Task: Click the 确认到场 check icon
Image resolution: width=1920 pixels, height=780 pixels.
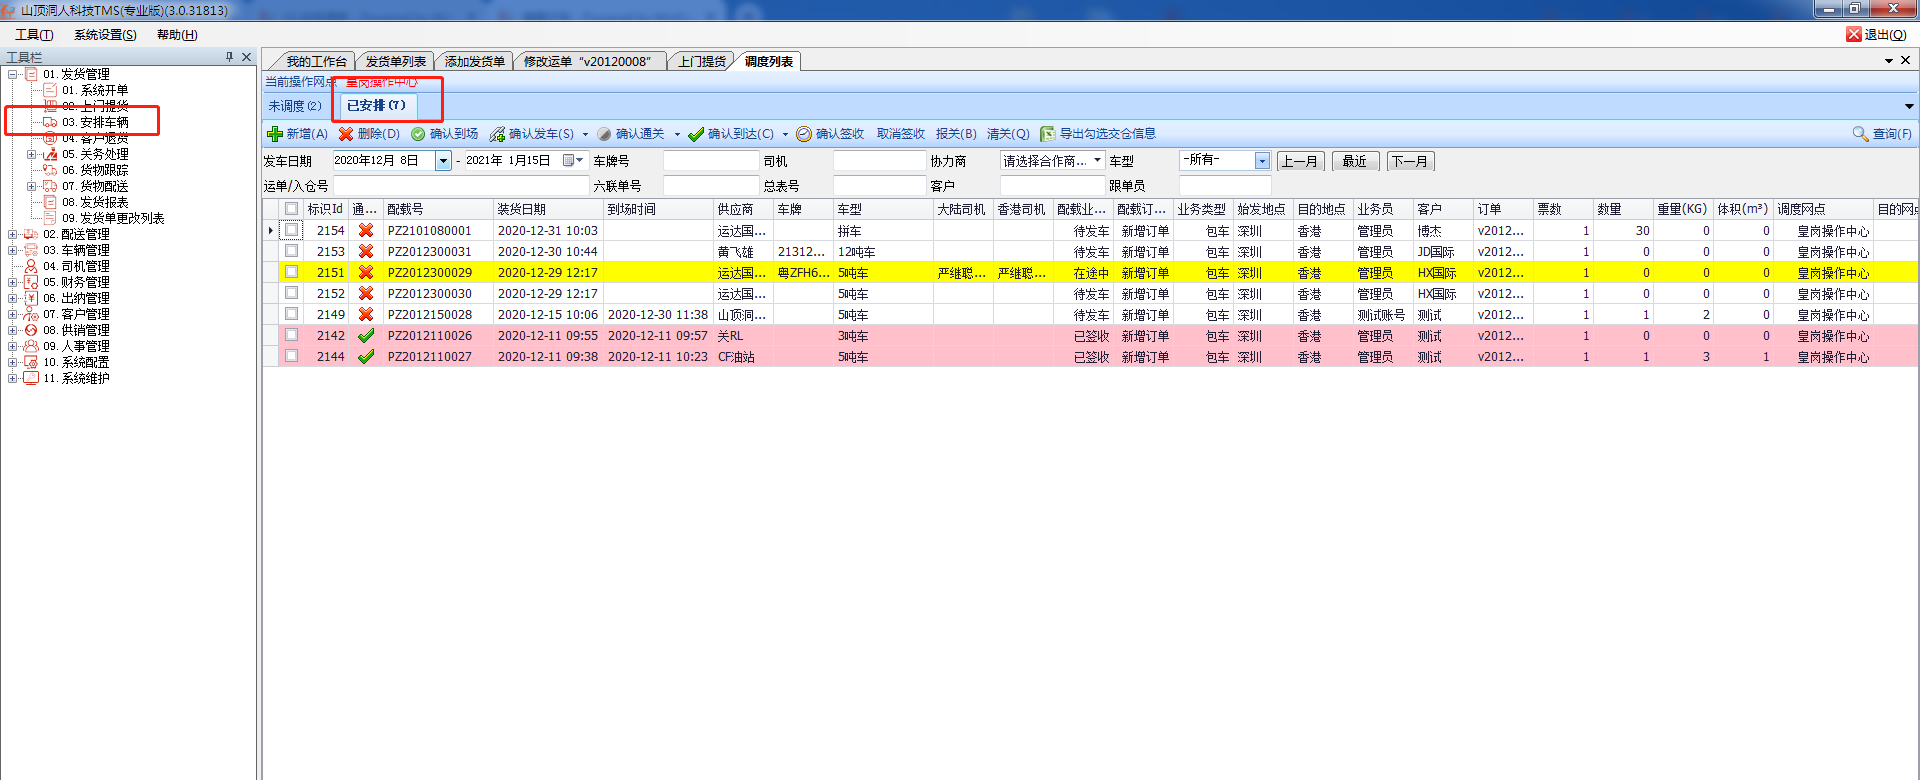Action: click(418, 134)
